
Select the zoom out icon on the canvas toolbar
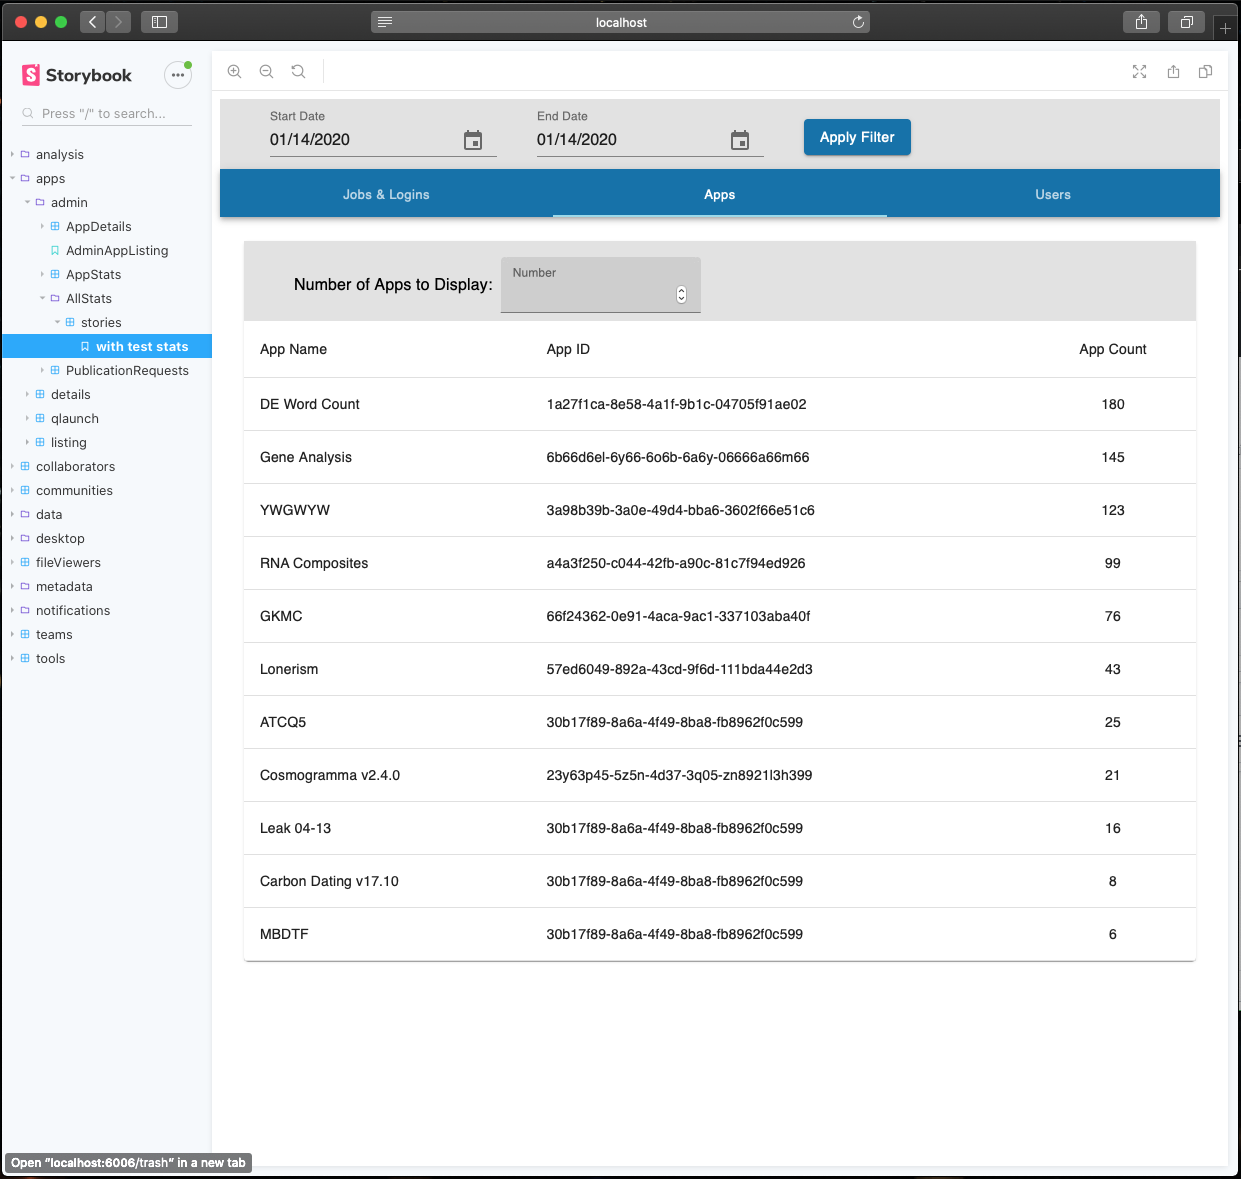point(266,71)
